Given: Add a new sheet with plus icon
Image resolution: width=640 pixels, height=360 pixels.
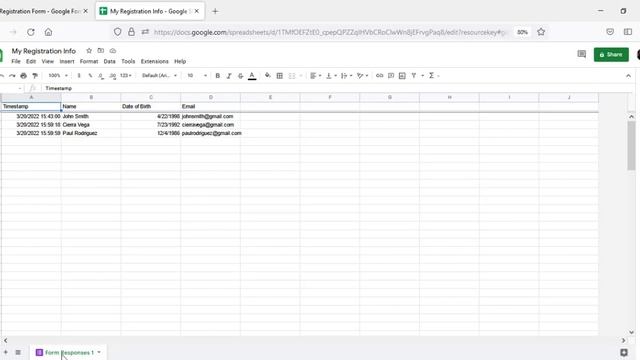Looking at the screenshot, I should click(6, 352).
